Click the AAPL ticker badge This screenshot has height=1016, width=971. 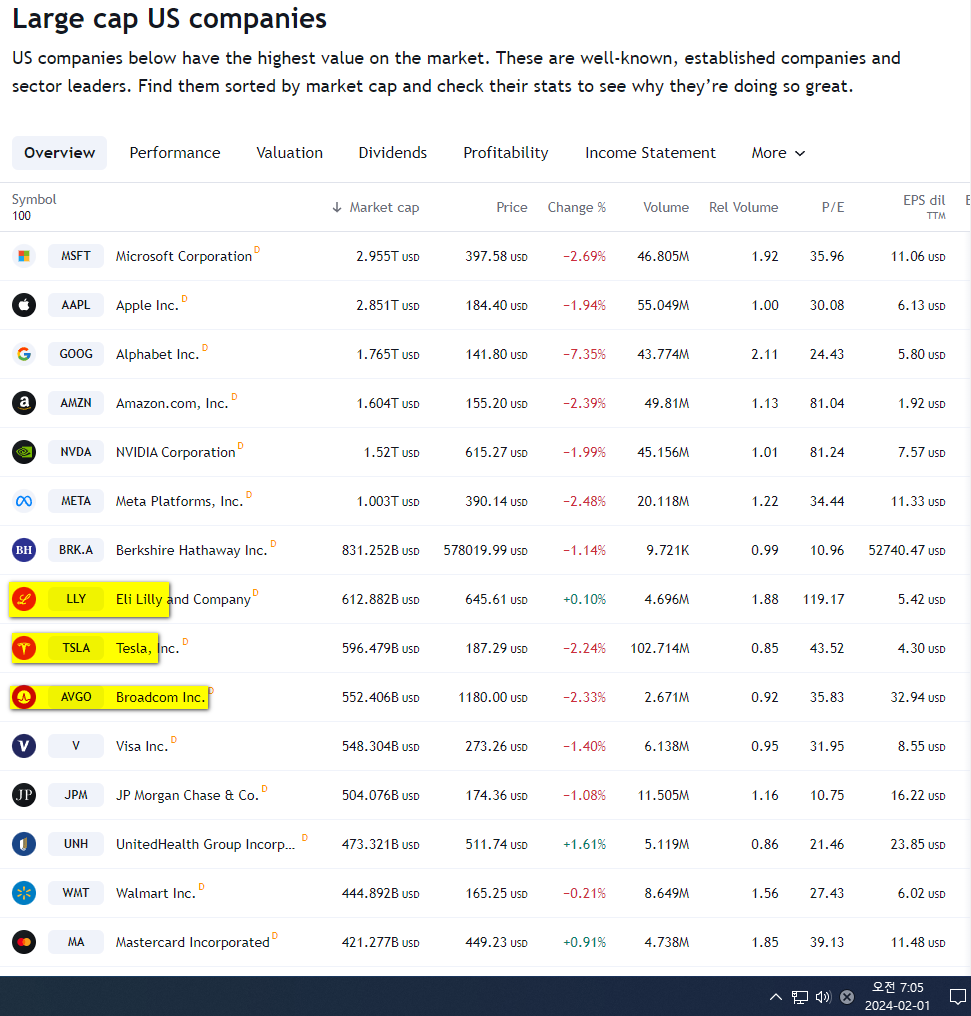(76, 305)
